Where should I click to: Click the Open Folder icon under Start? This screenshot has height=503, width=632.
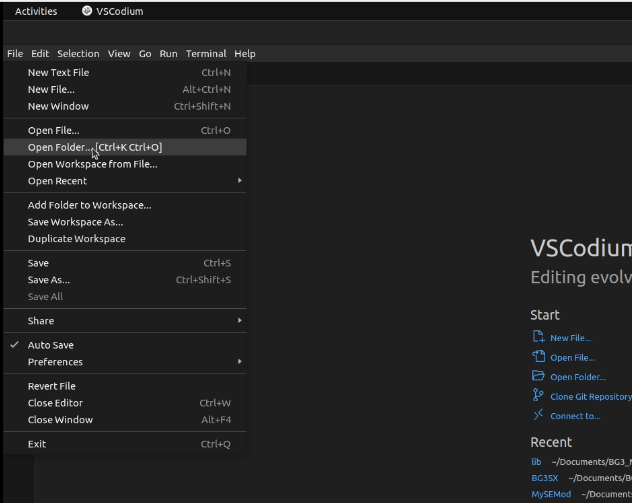538,376
